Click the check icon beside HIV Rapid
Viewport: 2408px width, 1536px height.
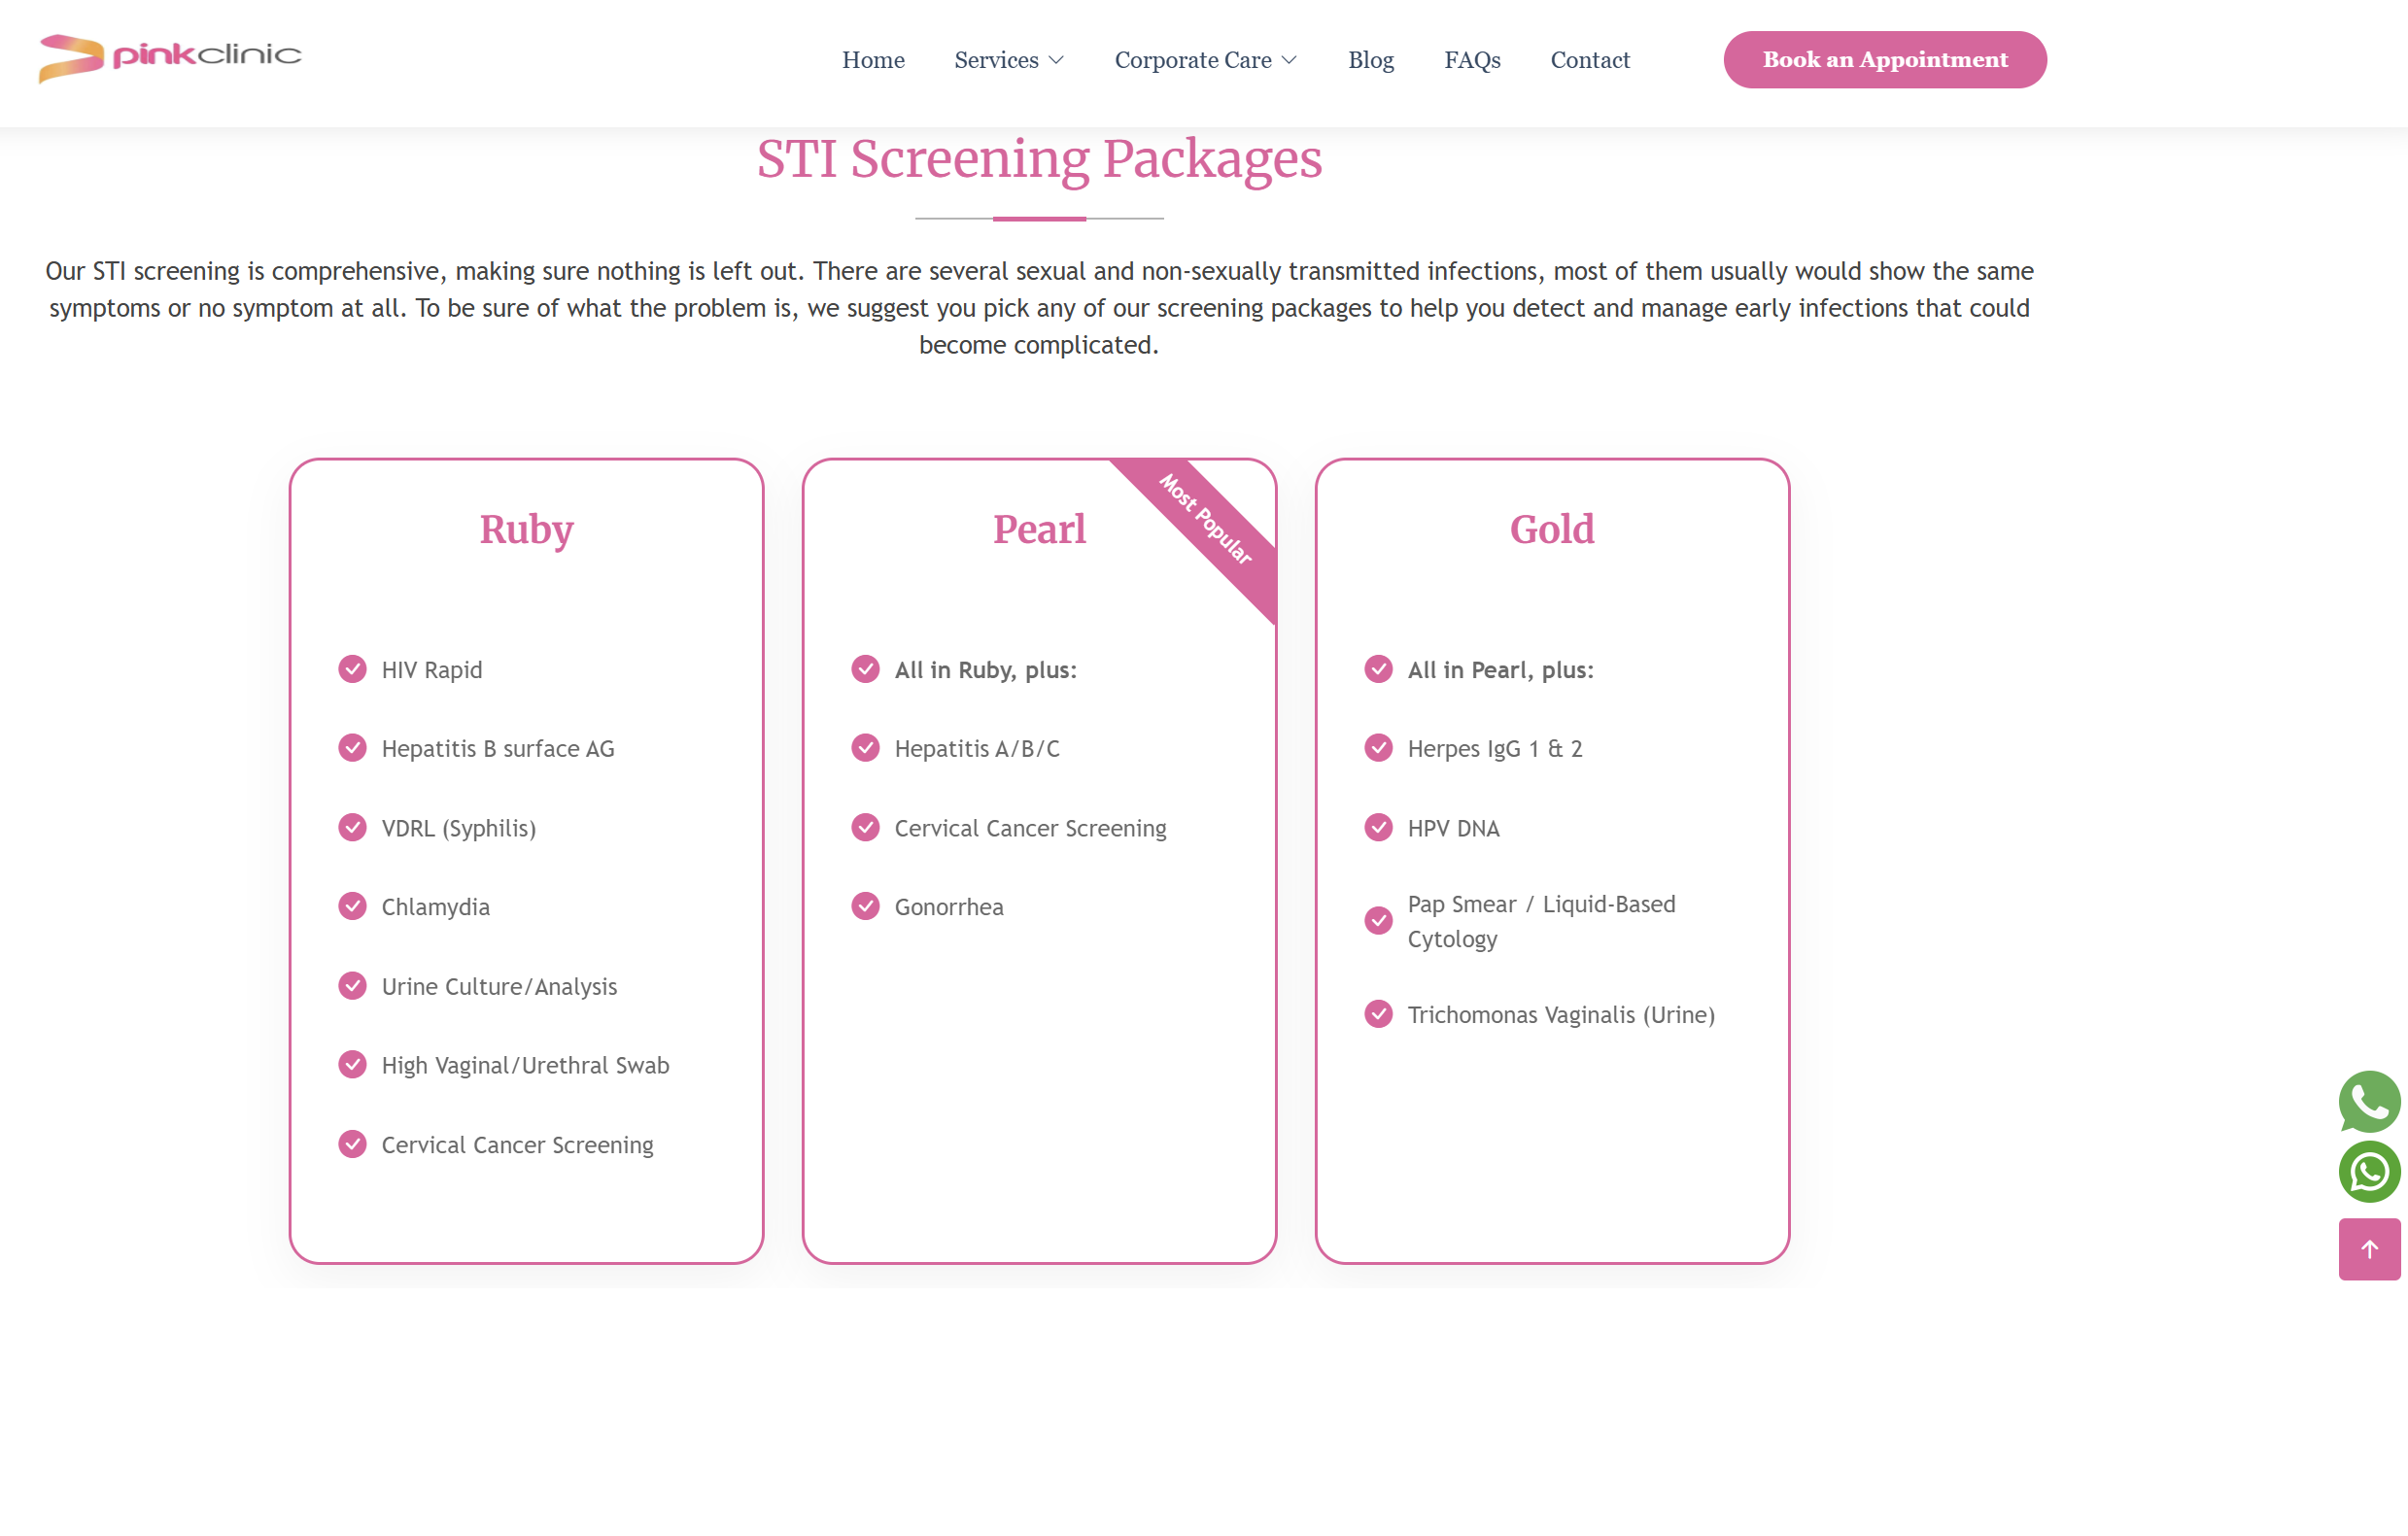click(x=352, y=669)
